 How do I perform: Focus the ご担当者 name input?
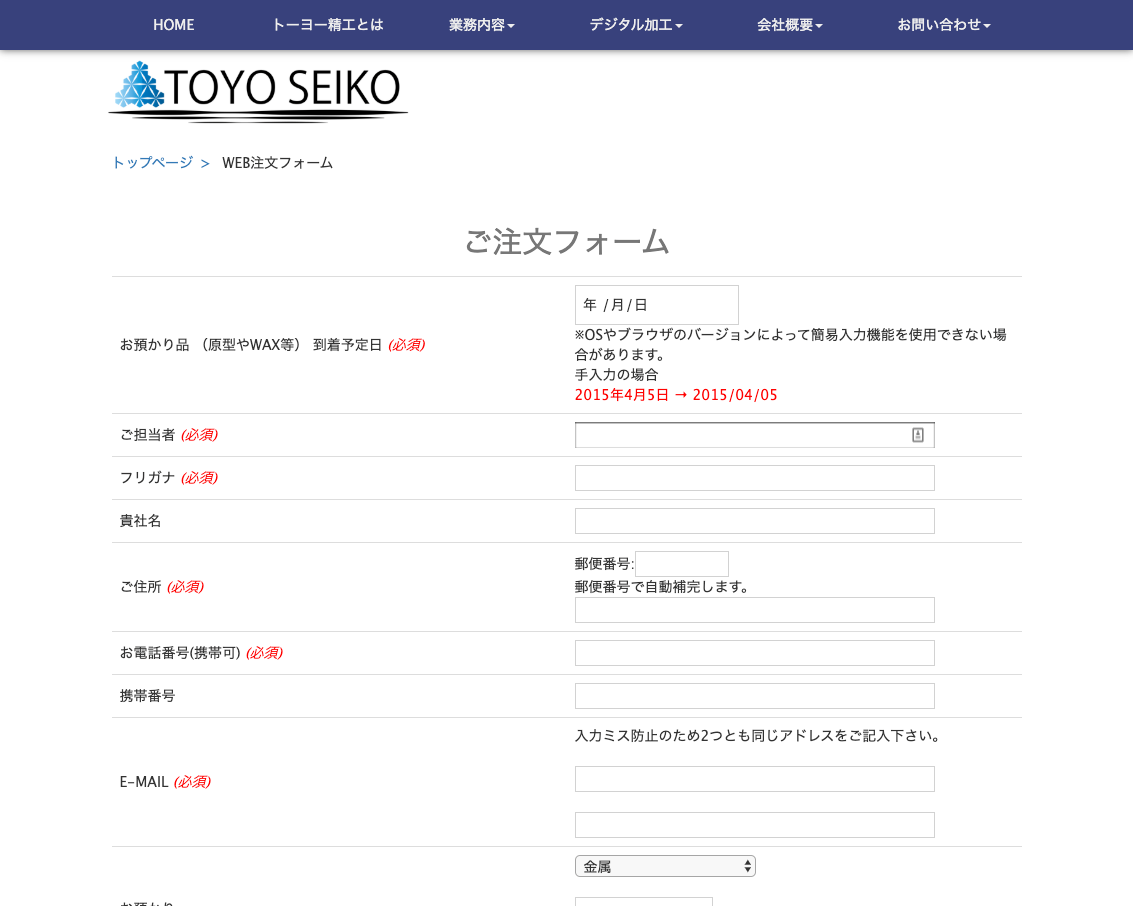(754, 435)
